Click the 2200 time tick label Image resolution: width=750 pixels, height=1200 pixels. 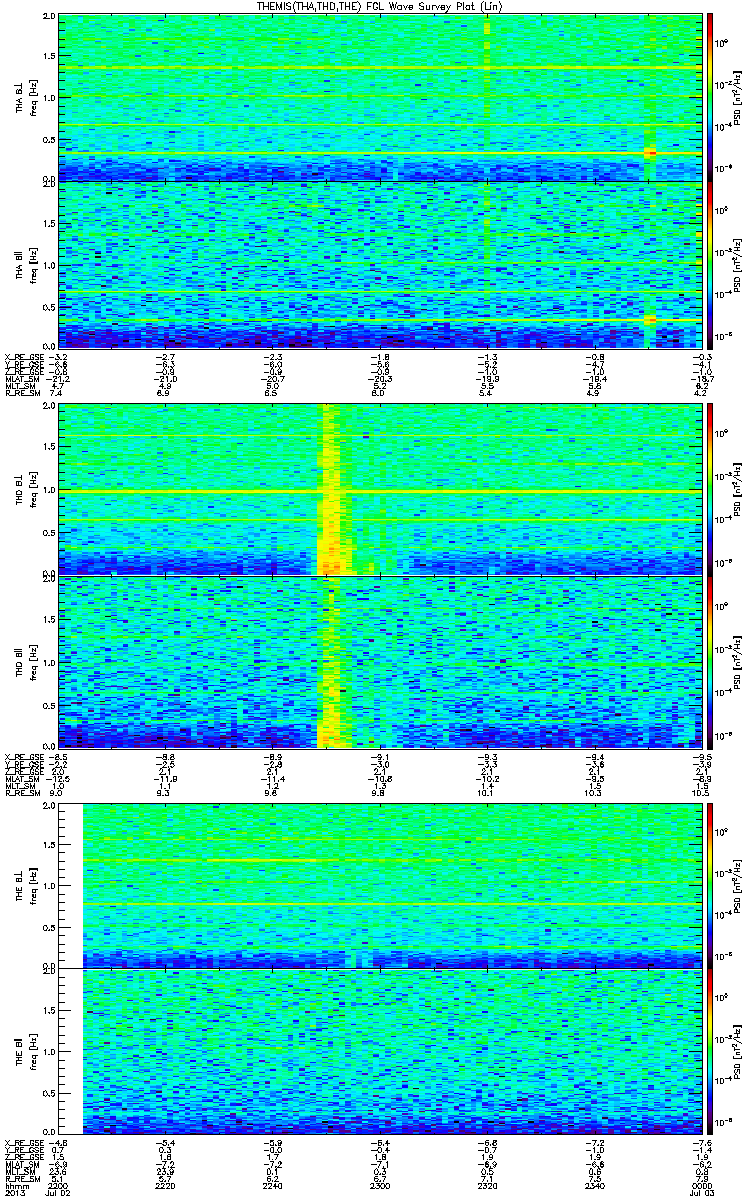pos(60,1185)
